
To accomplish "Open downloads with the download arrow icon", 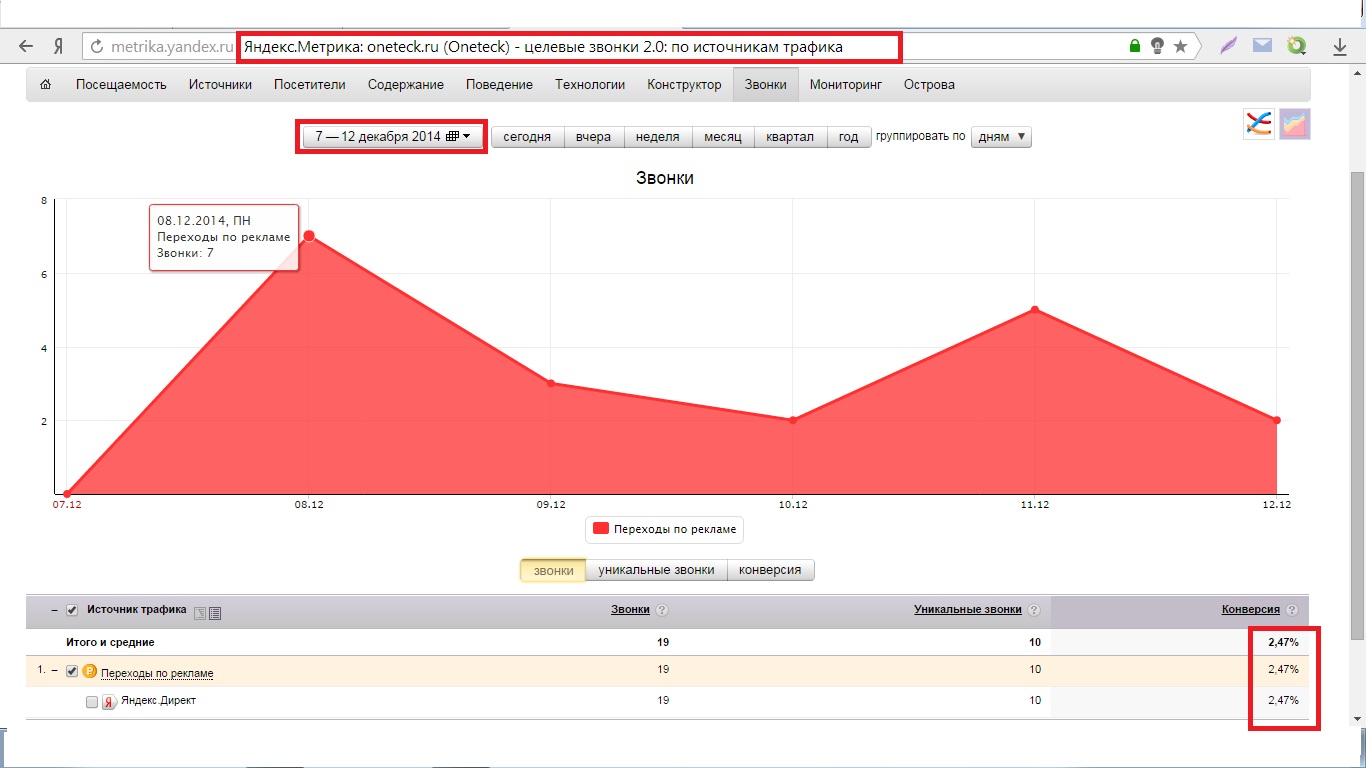I will click(1341, 46).
